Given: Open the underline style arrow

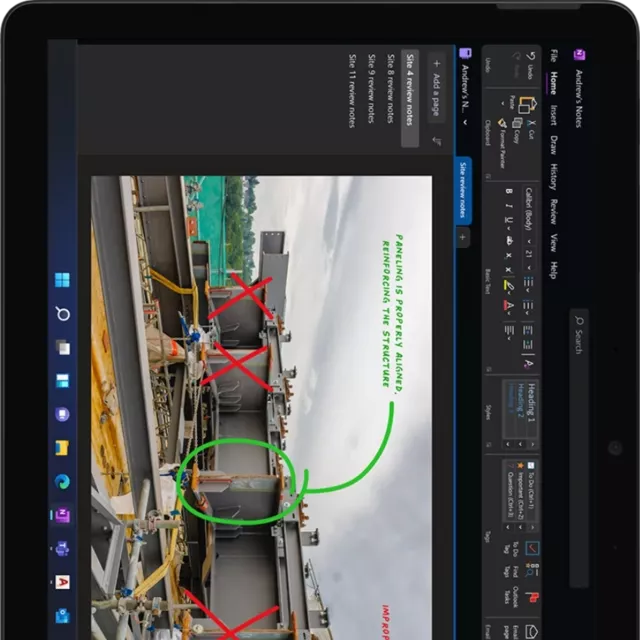Looking at the screenshot, I should [509, 228].
